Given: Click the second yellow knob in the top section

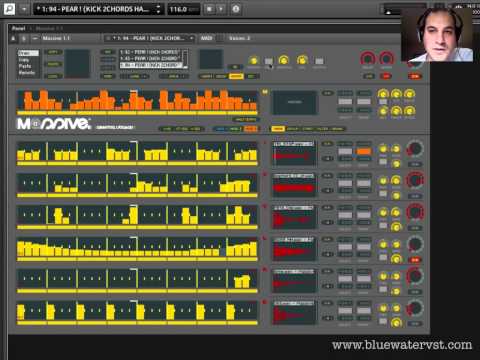Looking at the screenshot, I should [x=284, y=60].
